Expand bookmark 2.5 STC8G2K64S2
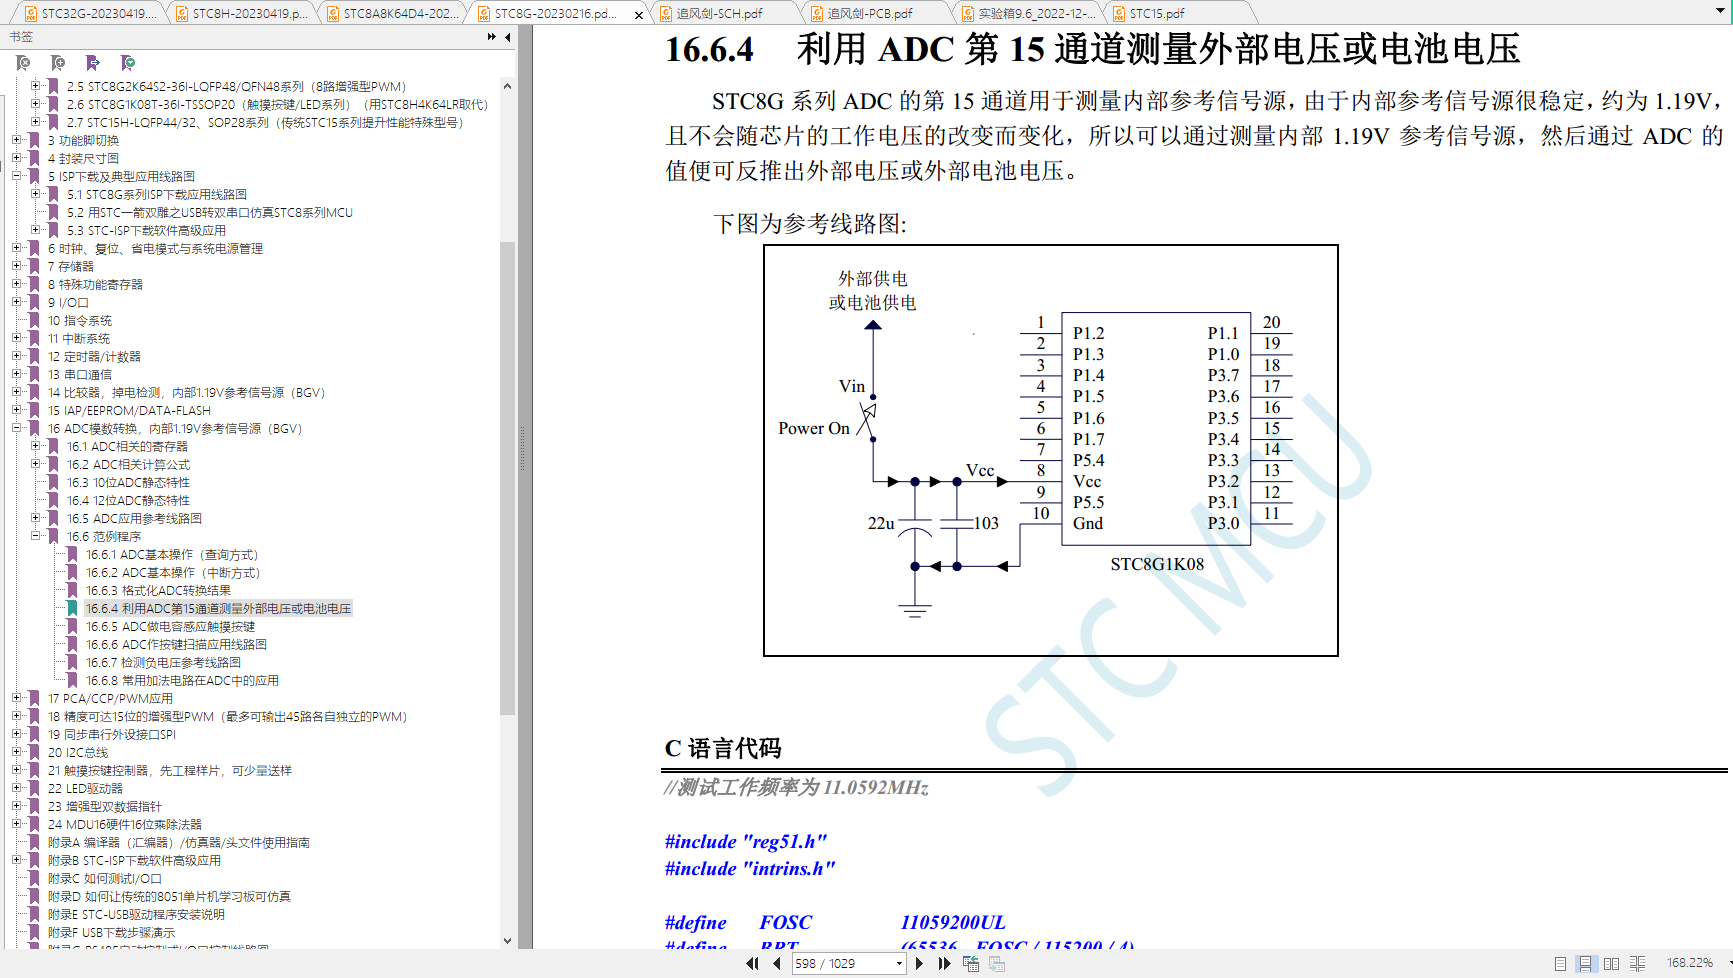The width and height of the screenshot is (1733, 978). (35, 86)
